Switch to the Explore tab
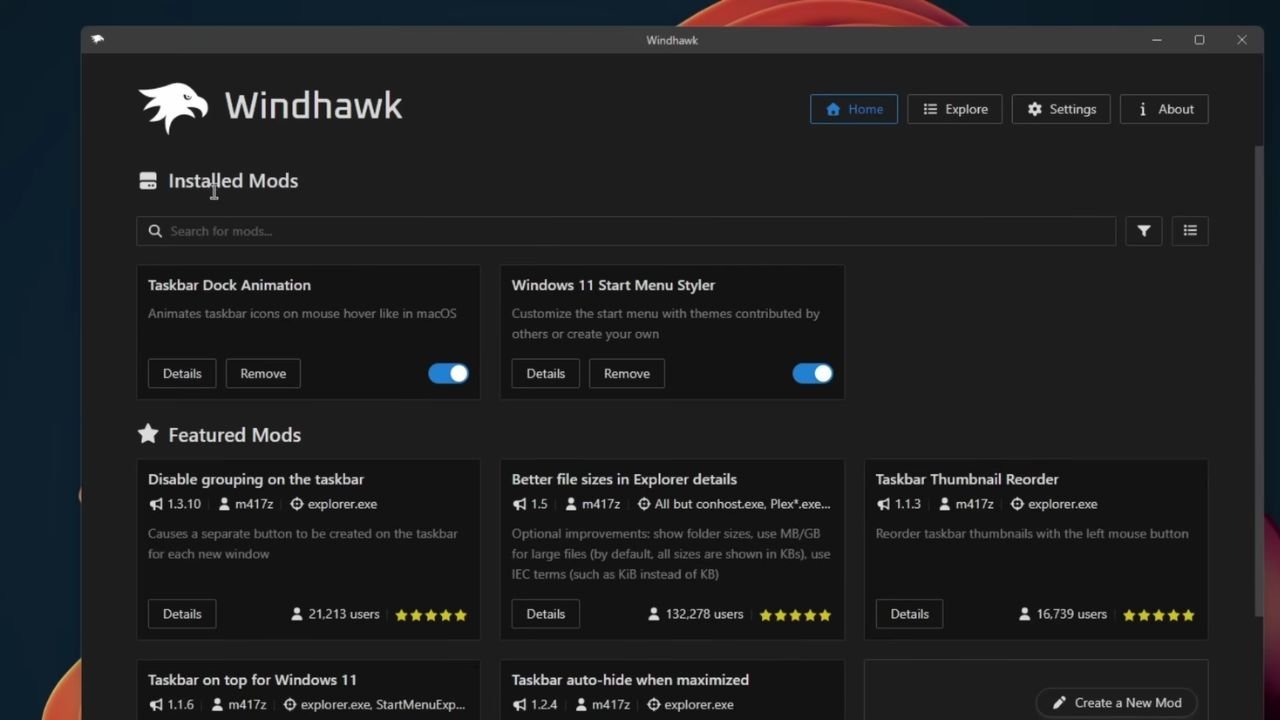This screenshot has width=1280, height=720. point(954,109)
